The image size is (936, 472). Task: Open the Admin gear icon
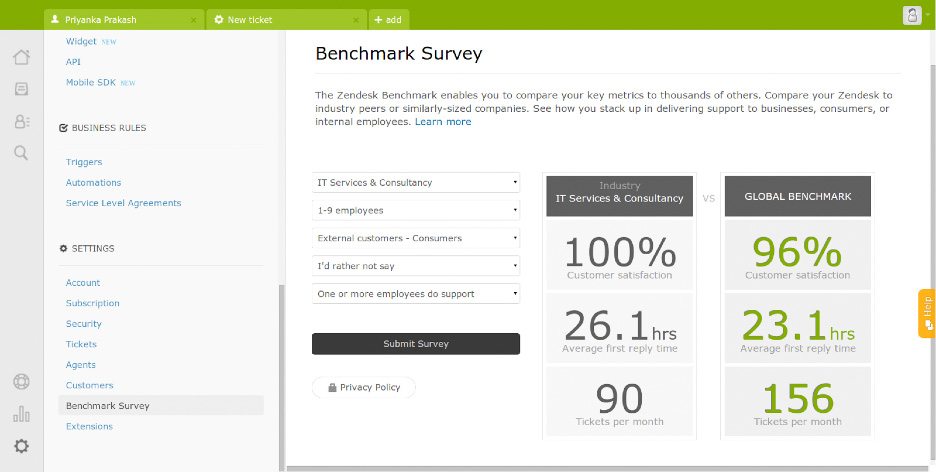coord(21,446)
